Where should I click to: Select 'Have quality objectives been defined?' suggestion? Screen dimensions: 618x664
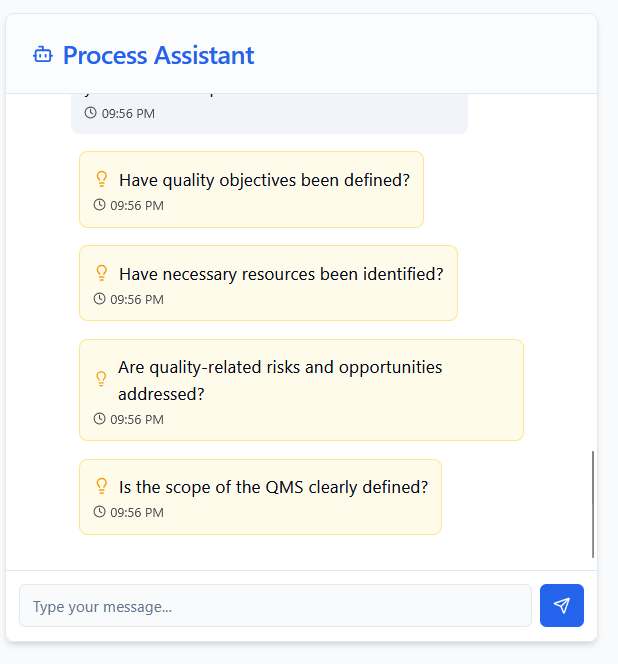tap(251, 189)
